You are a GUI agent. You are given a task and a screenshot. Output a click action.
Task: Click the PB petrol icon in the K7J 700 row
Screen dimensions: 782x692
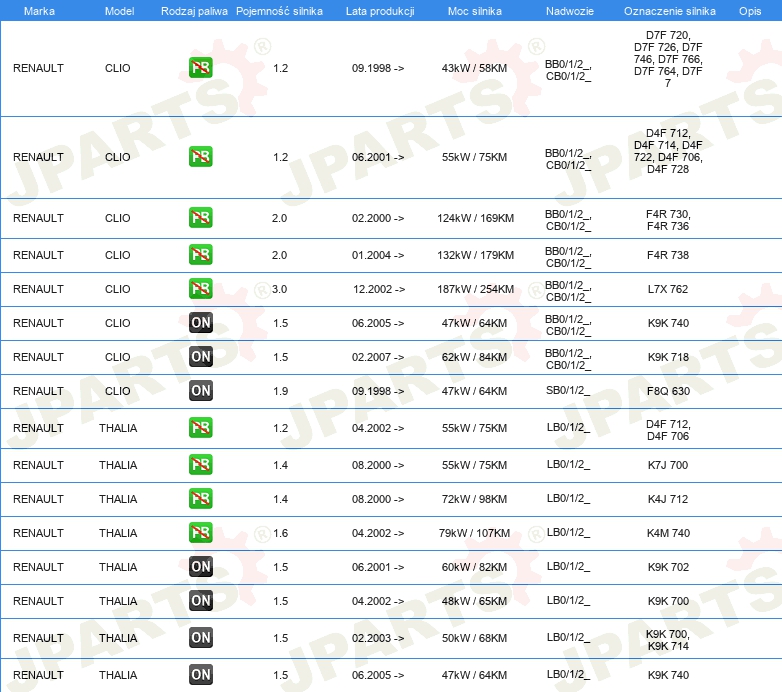200,464
